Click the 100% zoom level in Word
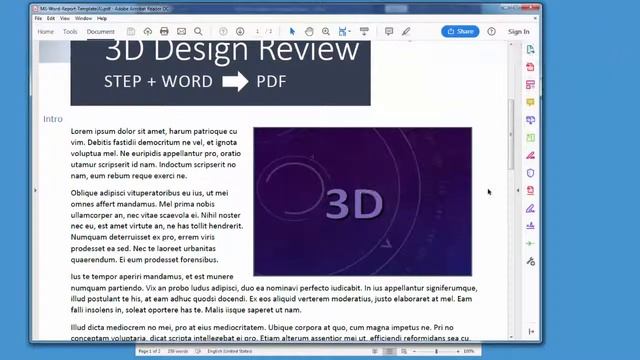This screenshot has width=640, height=360. point(469,351)
